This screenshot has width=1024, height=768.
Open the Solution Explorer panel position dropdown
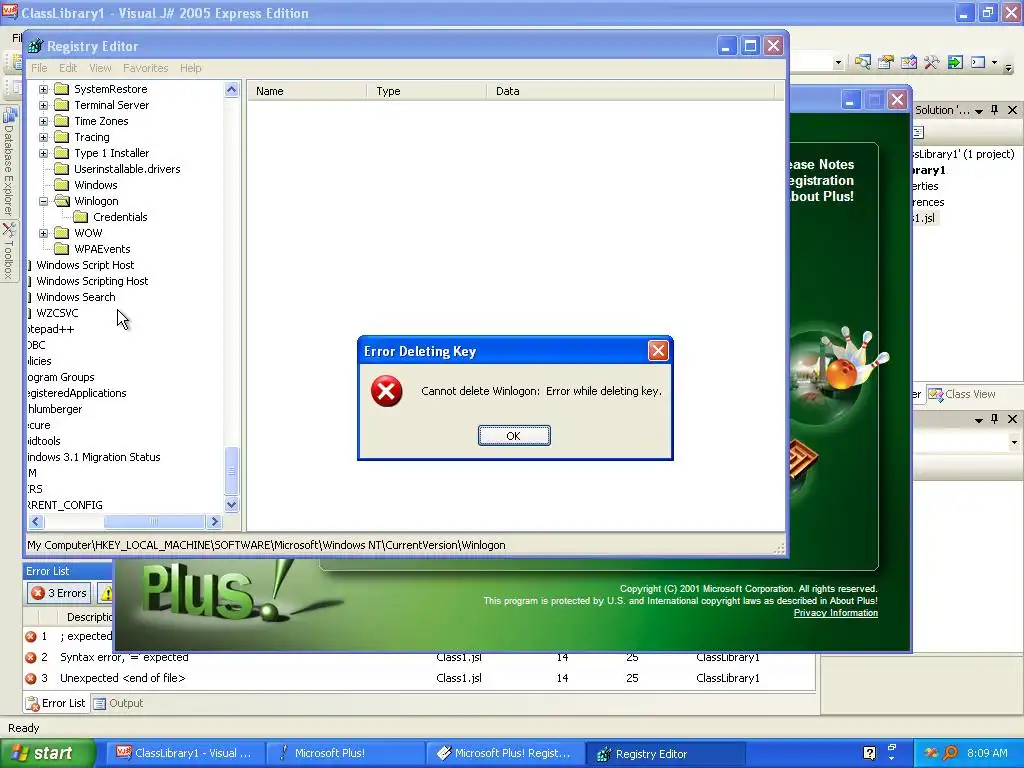978,111
